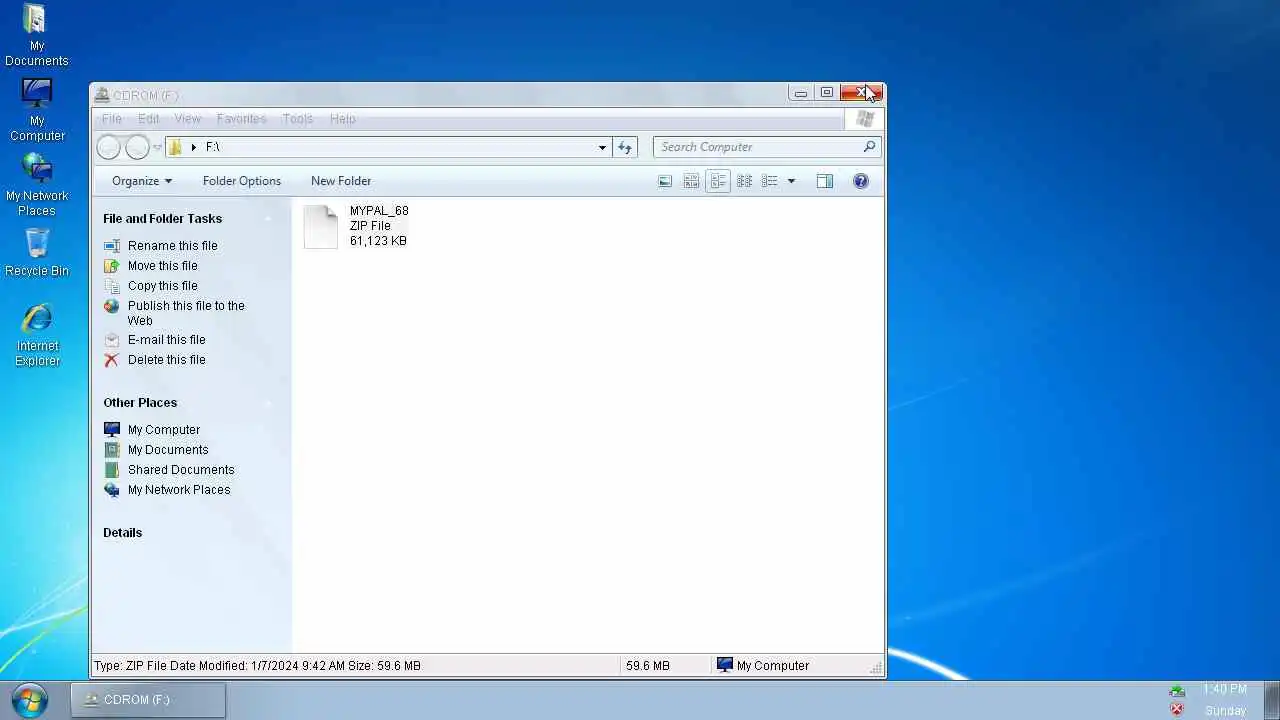1280x720 pixels.
Task: Click the Copy this file link
Action: pos(163,286)
